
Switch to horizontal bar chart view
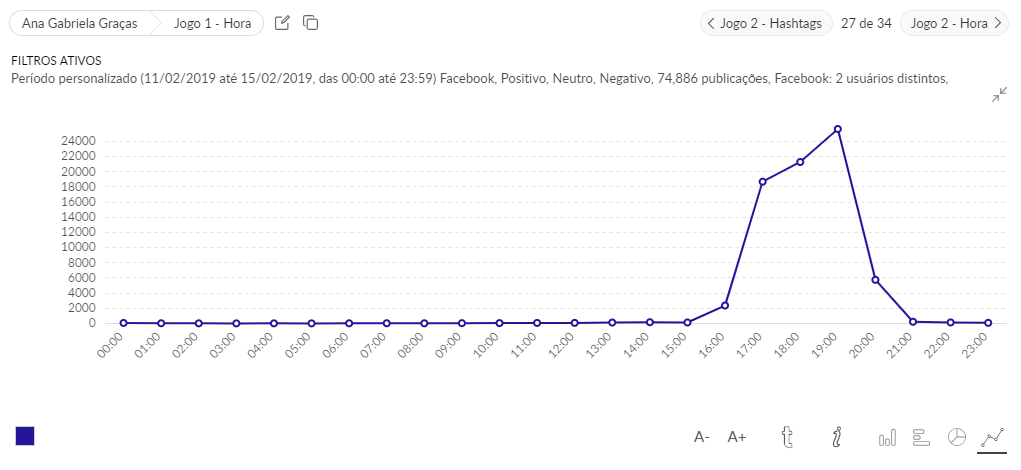click(922, 437)
